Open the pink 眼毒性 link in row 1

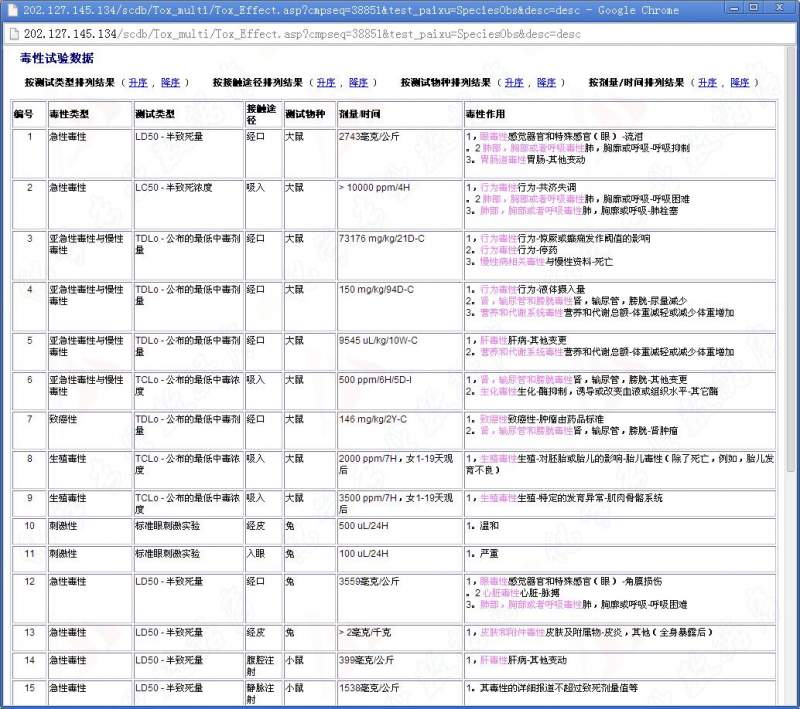[494, 137]
